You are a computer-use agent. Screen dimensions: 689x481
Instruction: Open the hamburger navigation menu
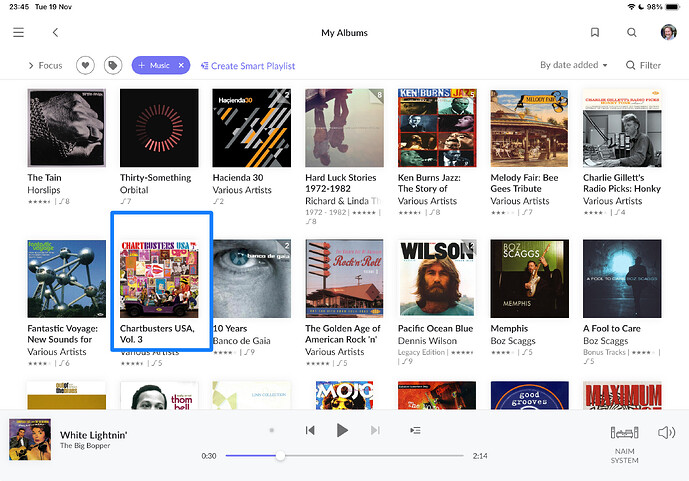tap(18, 33)
